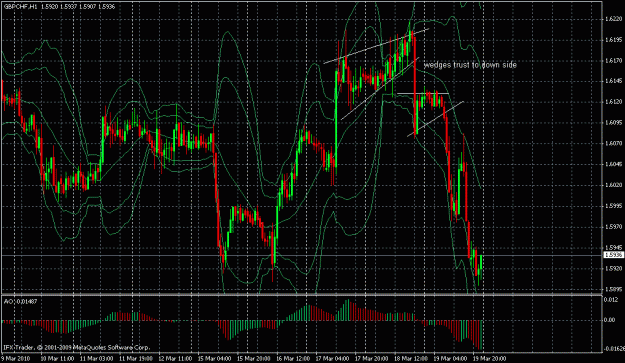The image size is (625, 363).
Task: Click the 0.012 value on AO scale
Action: [610, 299]
